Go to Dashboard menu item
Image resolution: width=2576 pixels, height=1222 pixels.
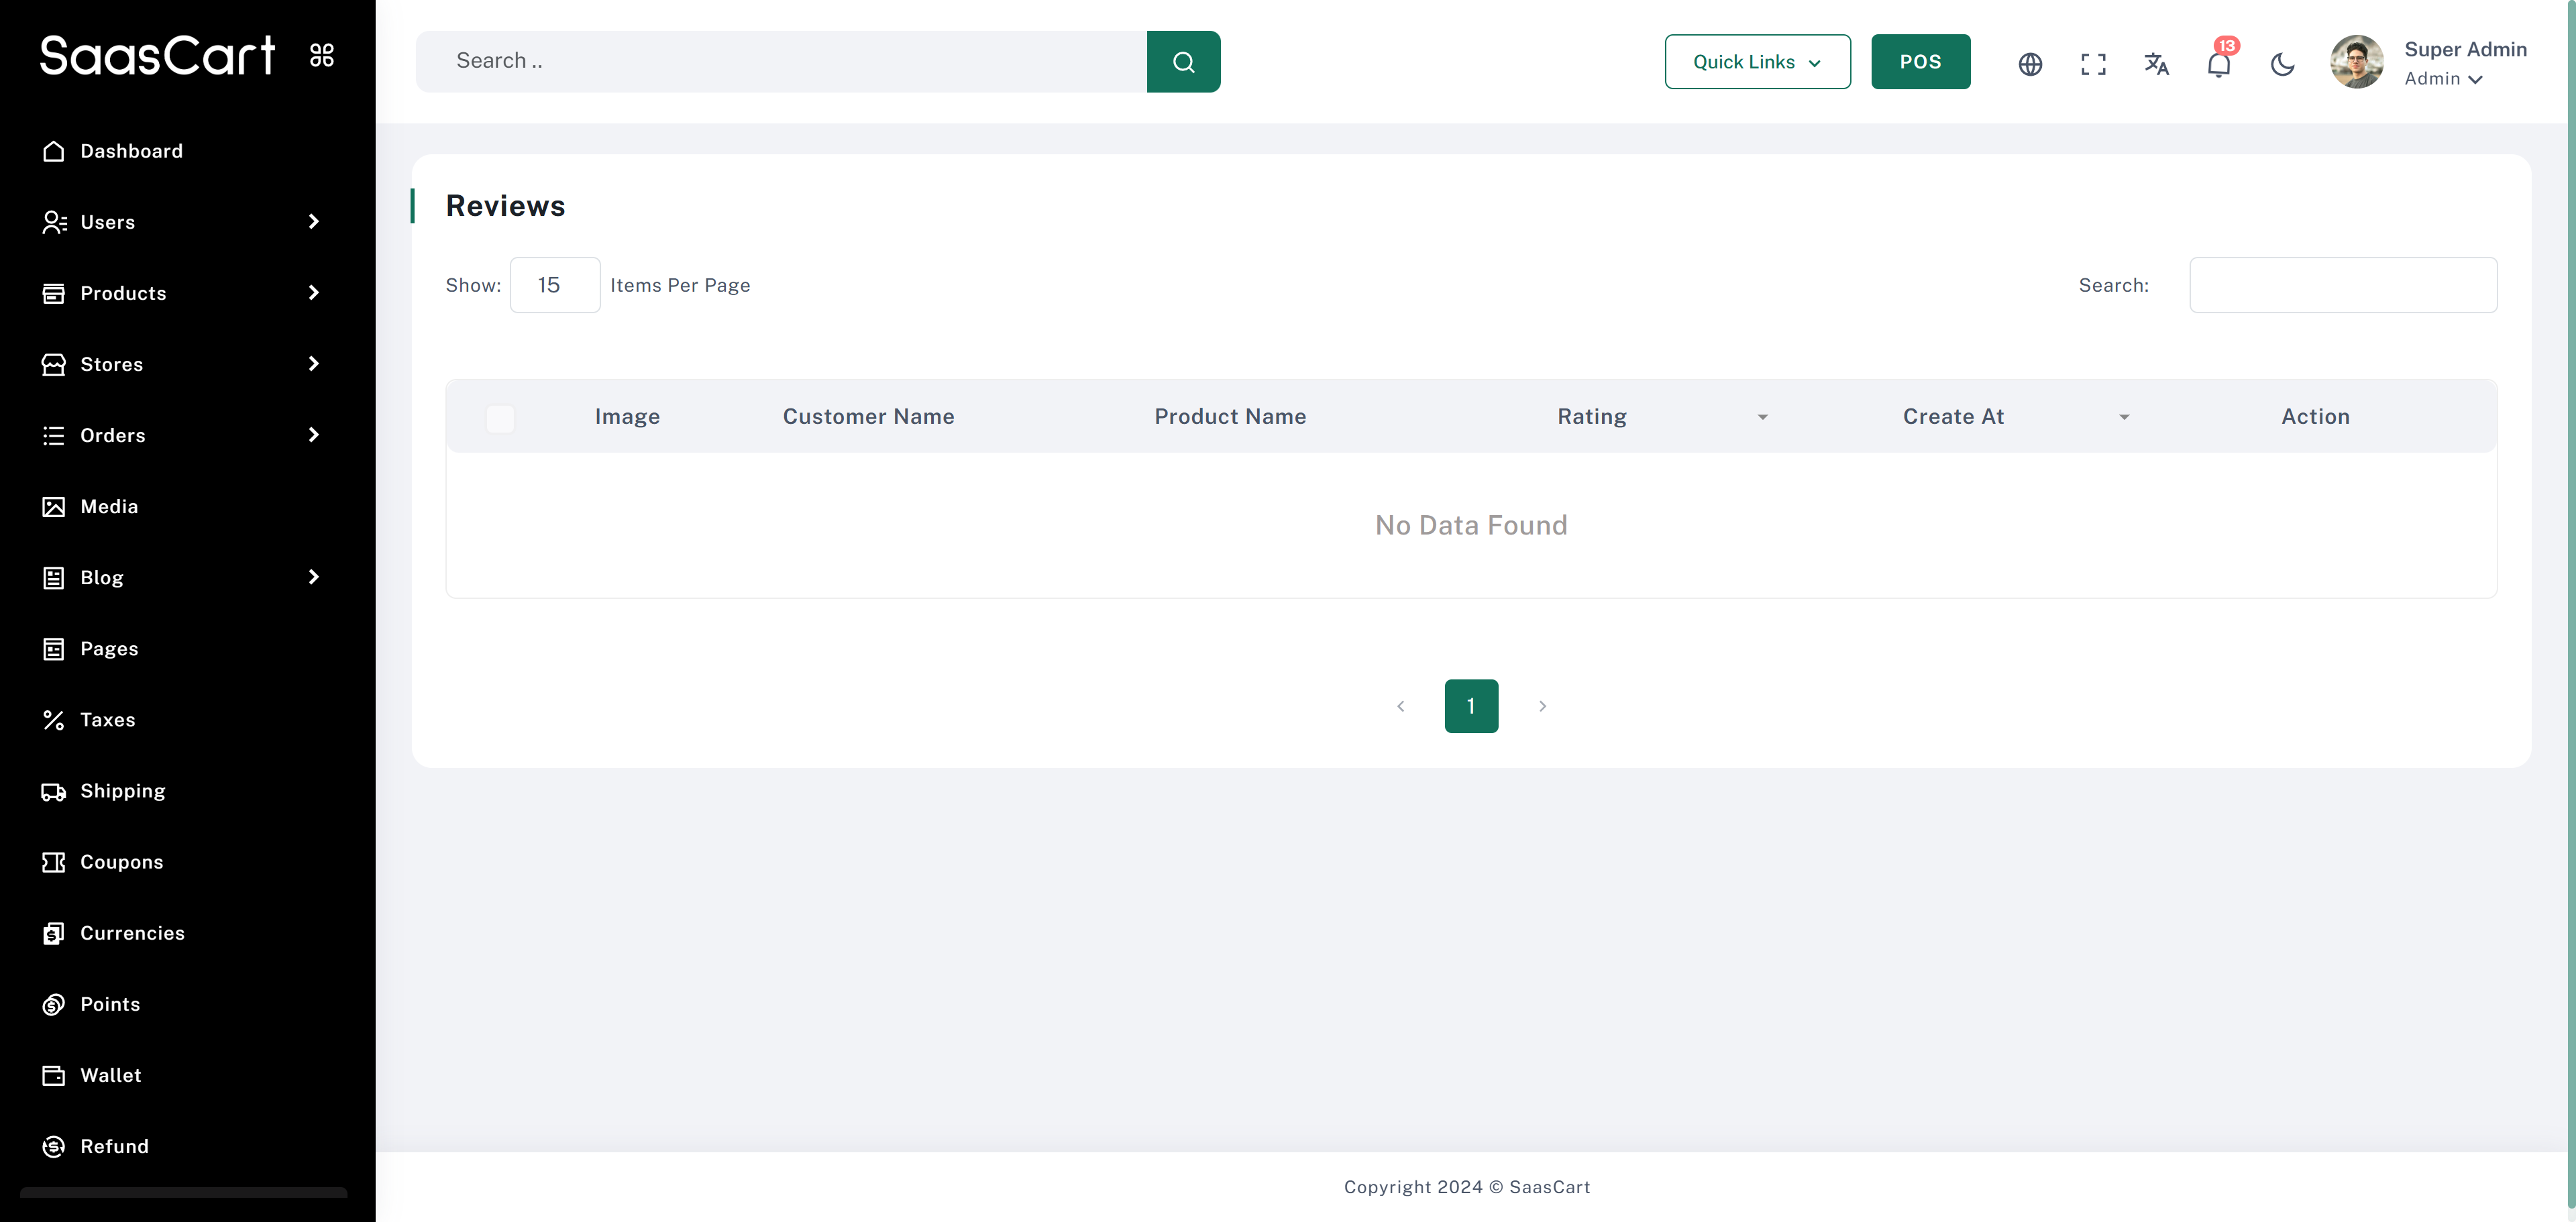point(131,151)
